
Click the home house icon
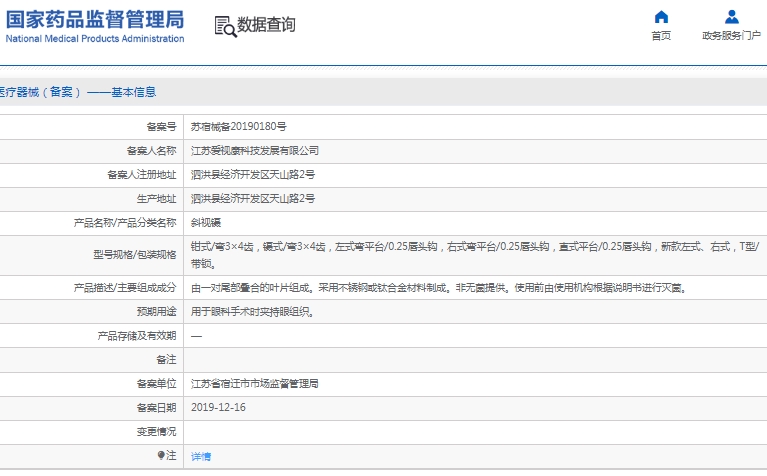[x=661, y=17]
